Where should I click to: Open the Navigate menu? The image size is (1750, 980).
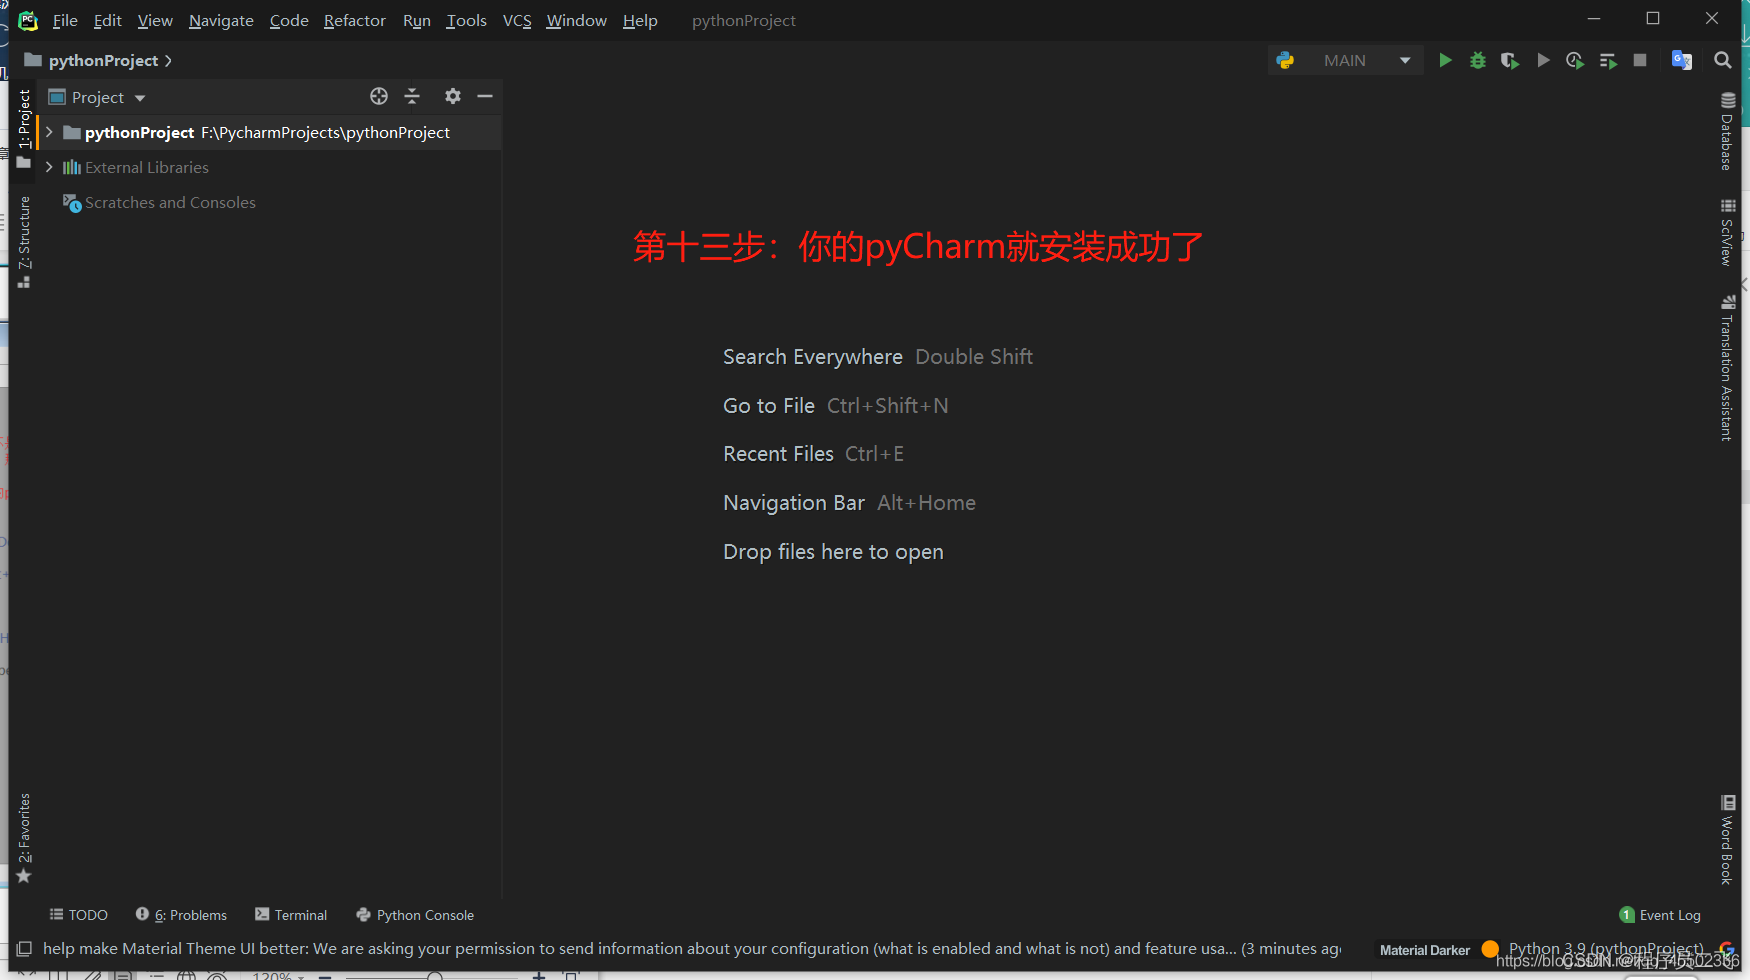click(x=221, y=20)
